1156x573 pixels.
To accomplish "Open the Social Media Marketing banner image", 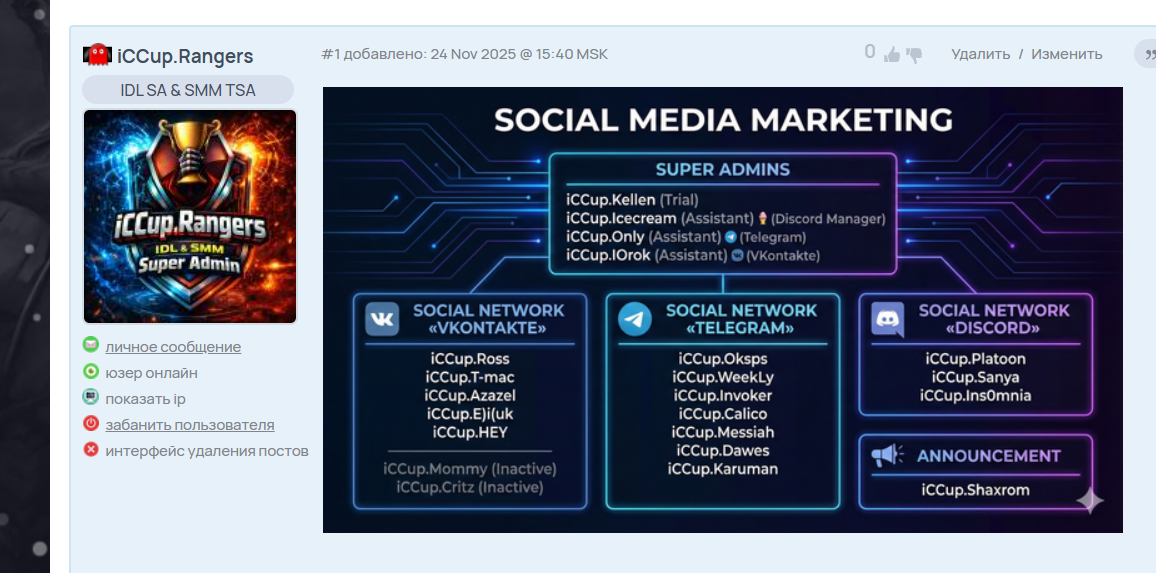I will click(722, 310).
